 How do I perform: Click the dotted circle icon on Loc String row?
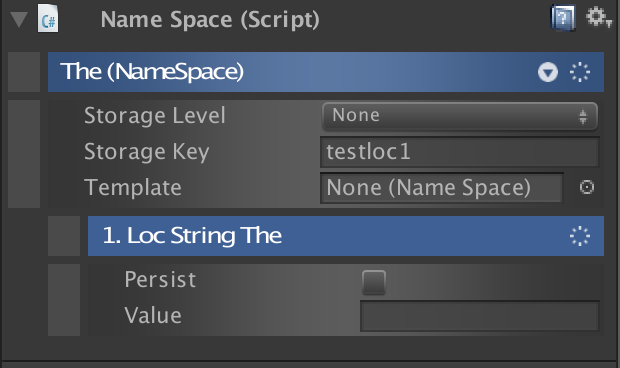click(580, 236)
